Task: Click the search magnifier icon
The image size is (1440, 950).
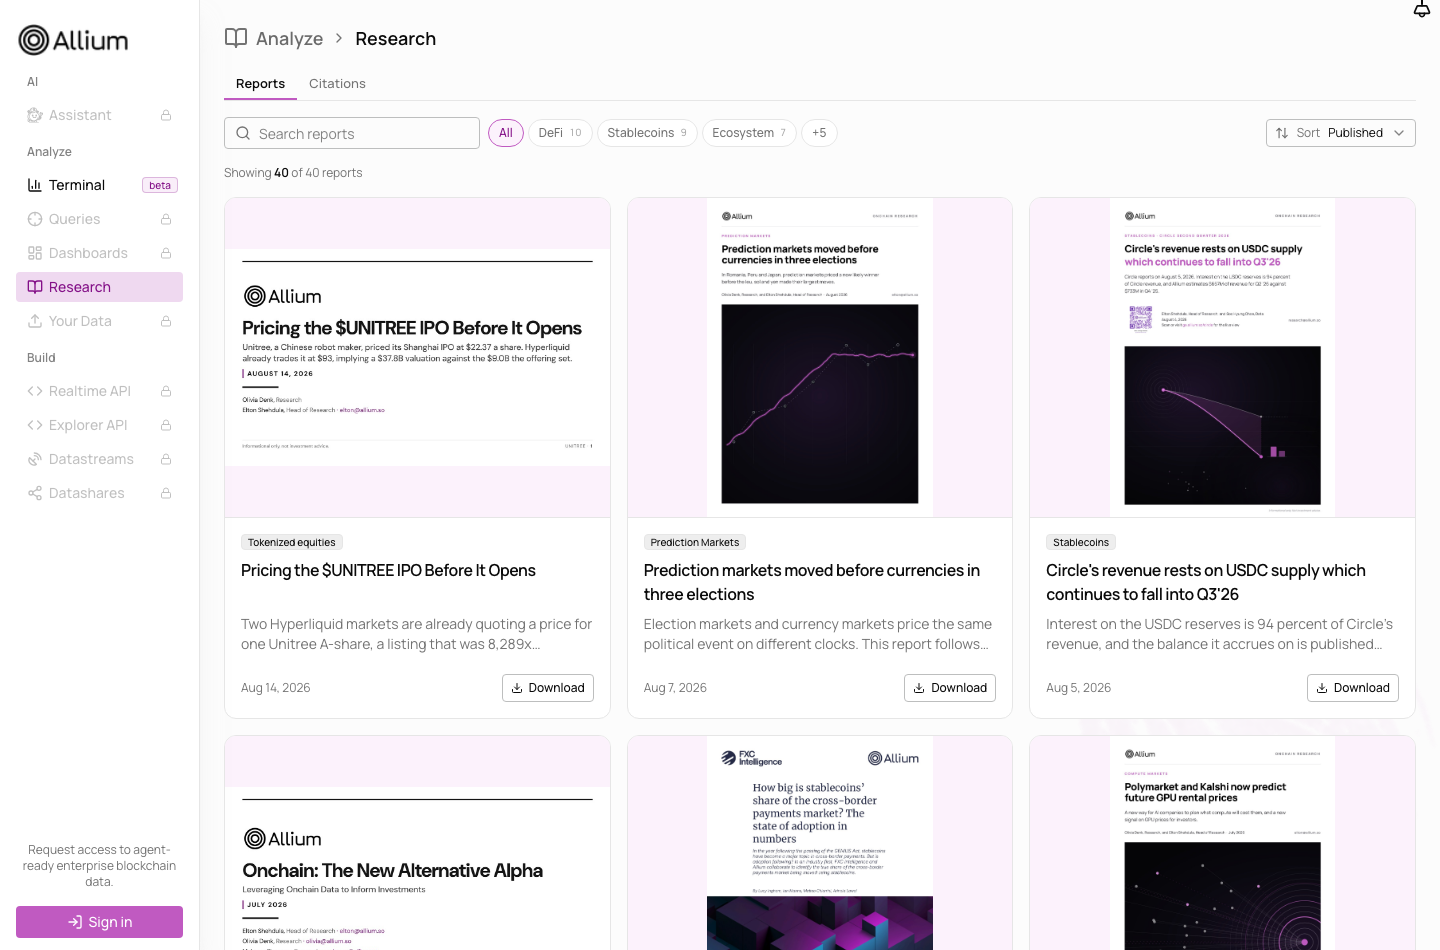Action: tap(243, 133)
